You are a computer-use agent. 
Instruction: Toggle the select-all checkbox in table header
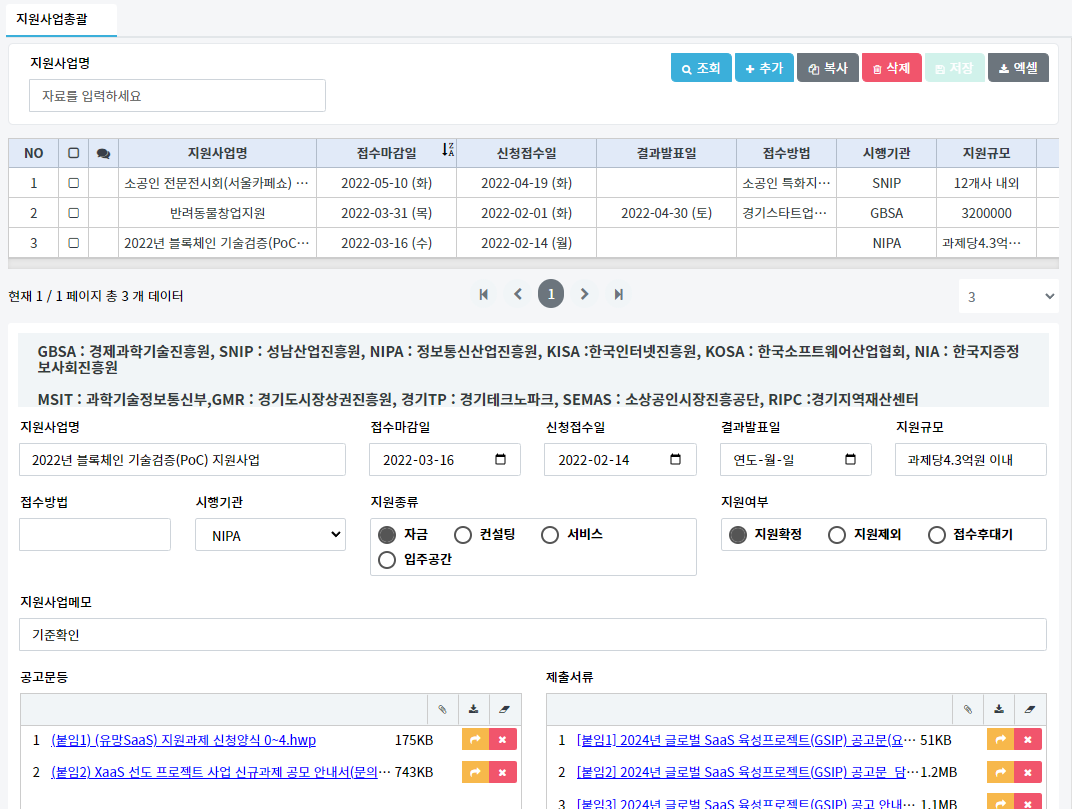[x=73, y=153]
